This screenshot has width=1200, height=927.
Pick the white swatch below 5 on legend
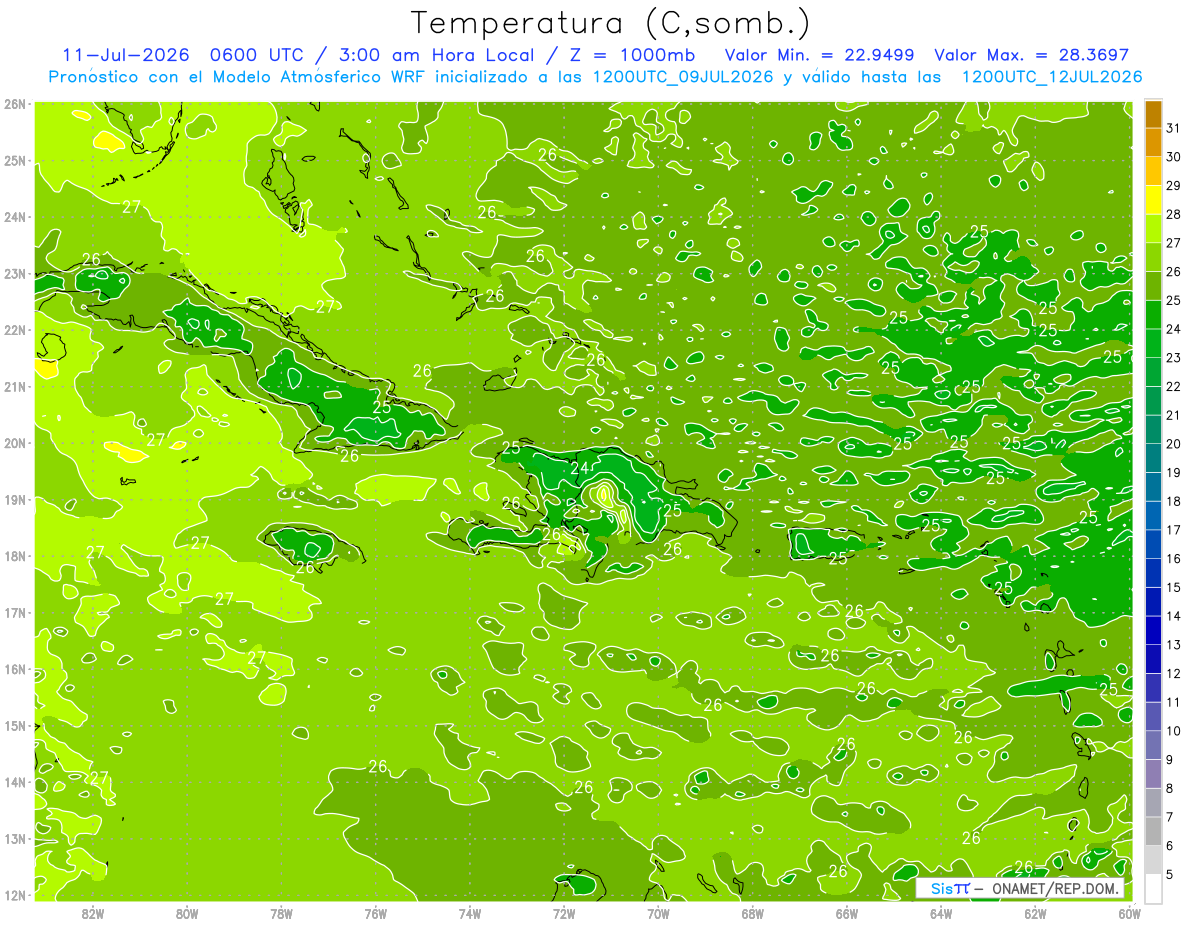[x=1153, y=888]
